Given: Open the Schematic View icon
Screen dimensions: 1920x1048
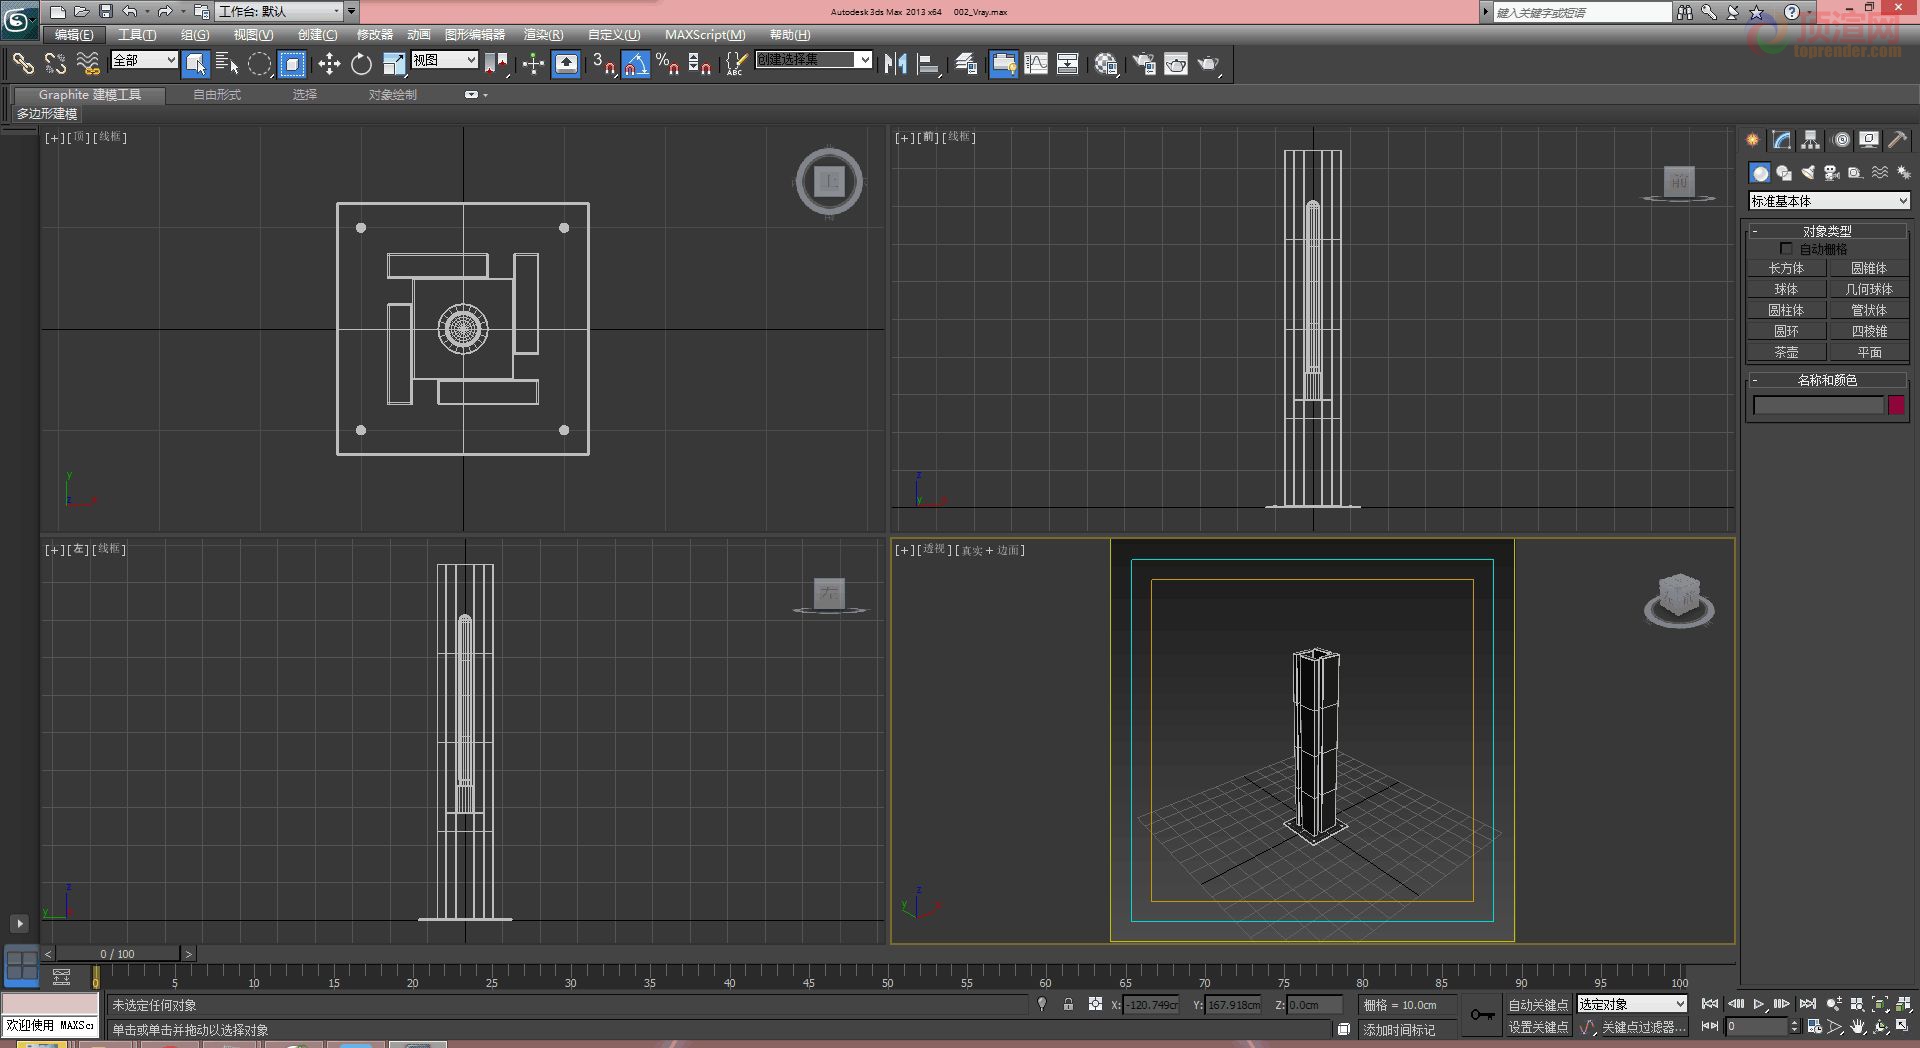Looking at the screenshot, I should [1068, 64].
